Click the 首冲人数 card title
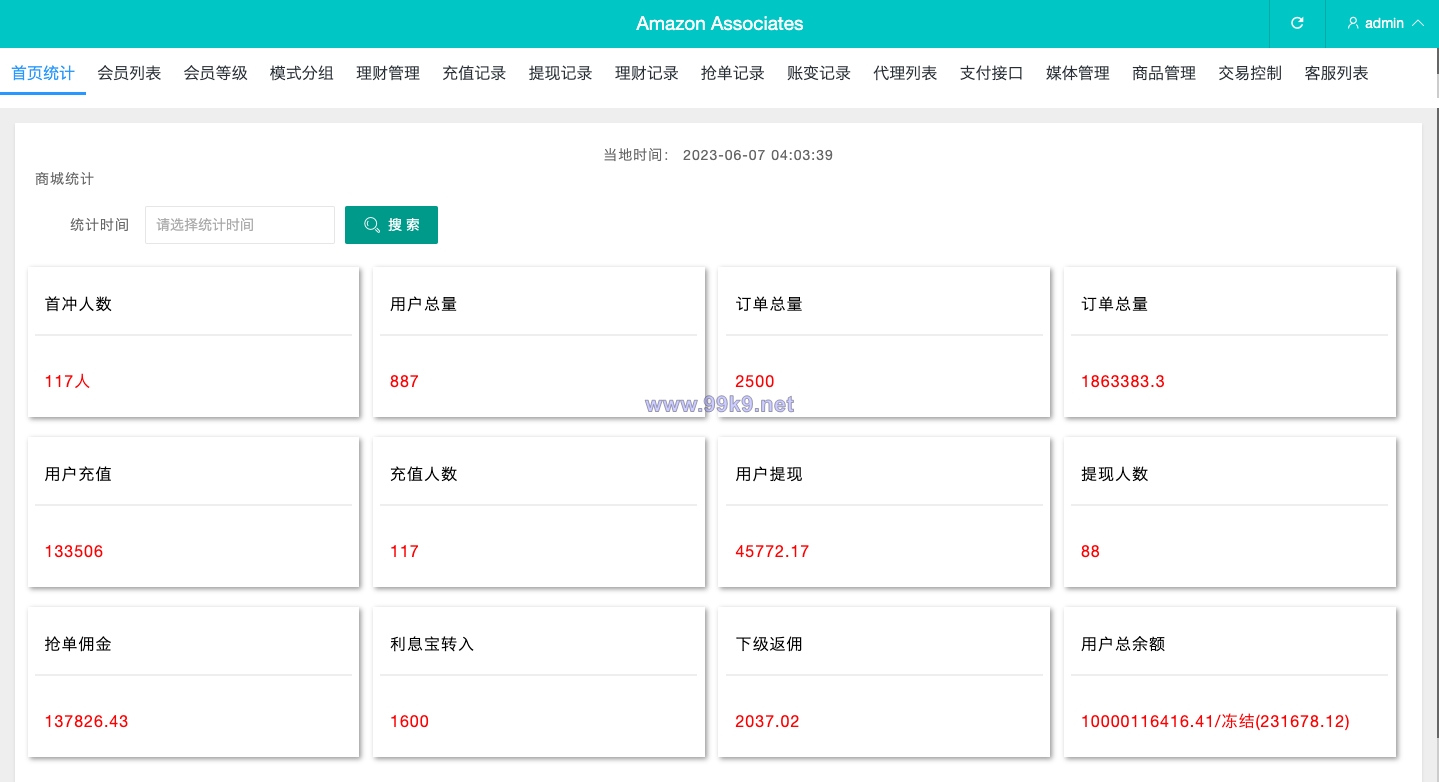 tap(78, 304)
